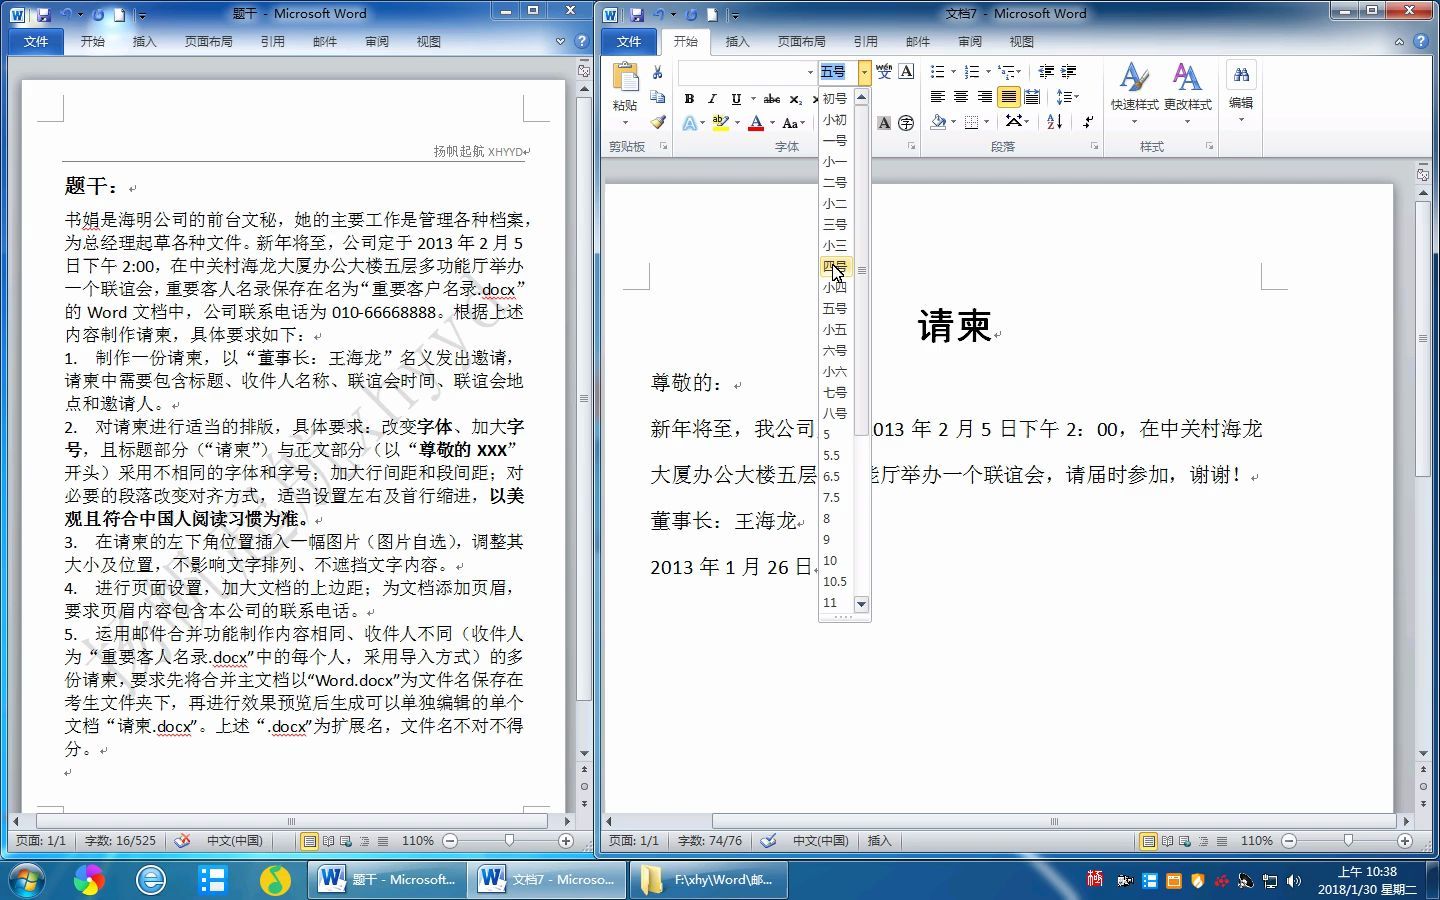Click the Shading paint bucket

938,122
